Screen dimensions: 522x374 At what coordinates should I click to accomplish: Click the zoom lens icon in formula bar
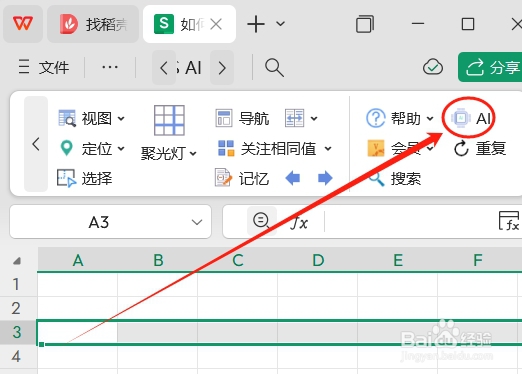click(261, 221)
